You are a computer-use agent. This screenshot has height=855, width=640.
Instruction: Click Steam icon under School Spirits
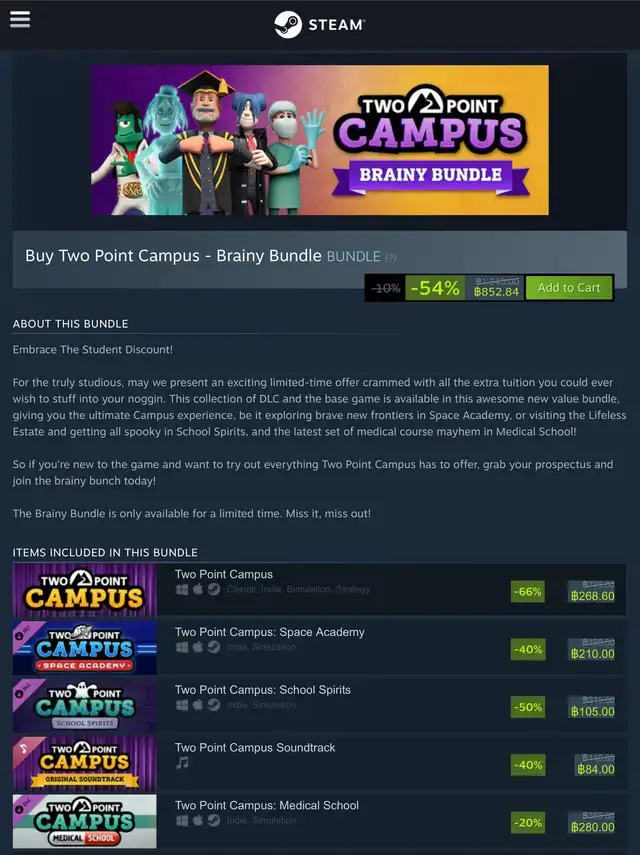coord(214,705)
